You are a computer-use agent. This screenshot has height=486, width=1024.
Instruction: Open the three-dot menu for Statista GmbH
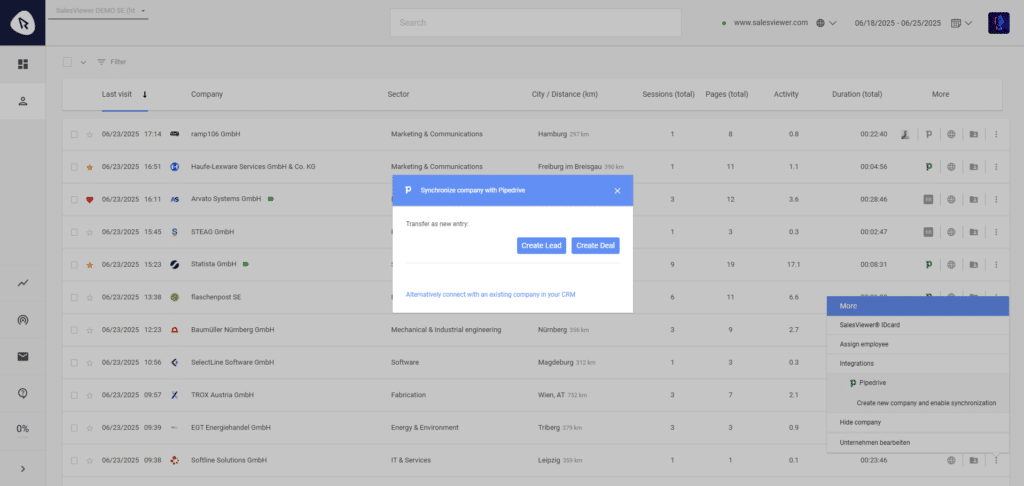(996, 265)
